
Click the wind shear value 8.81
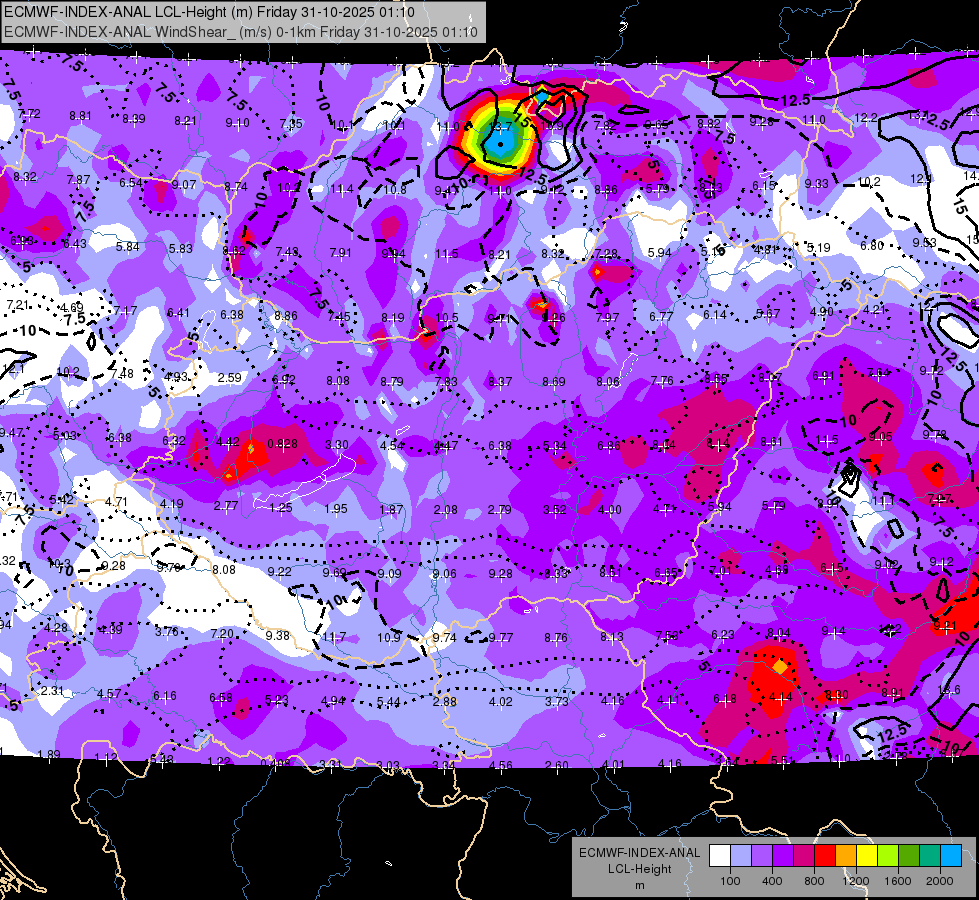[x=81, y=116]
